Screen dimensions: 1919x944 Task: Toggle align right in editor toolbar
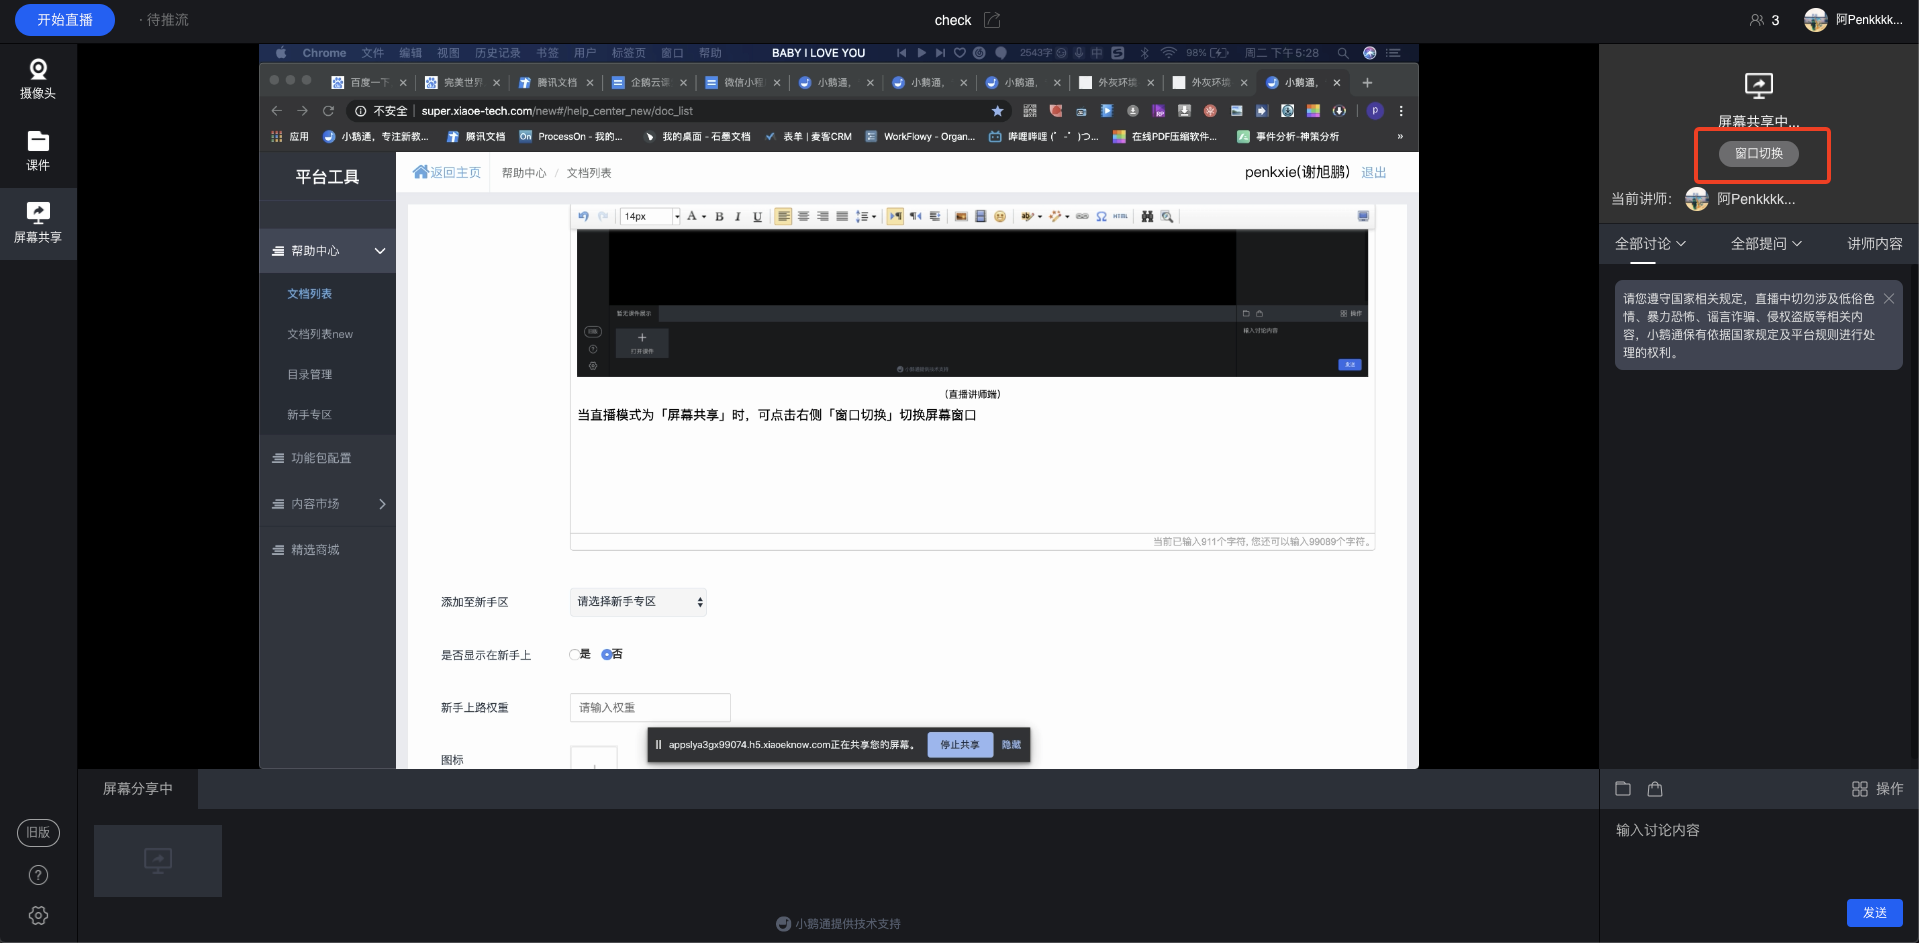[822, 216]
